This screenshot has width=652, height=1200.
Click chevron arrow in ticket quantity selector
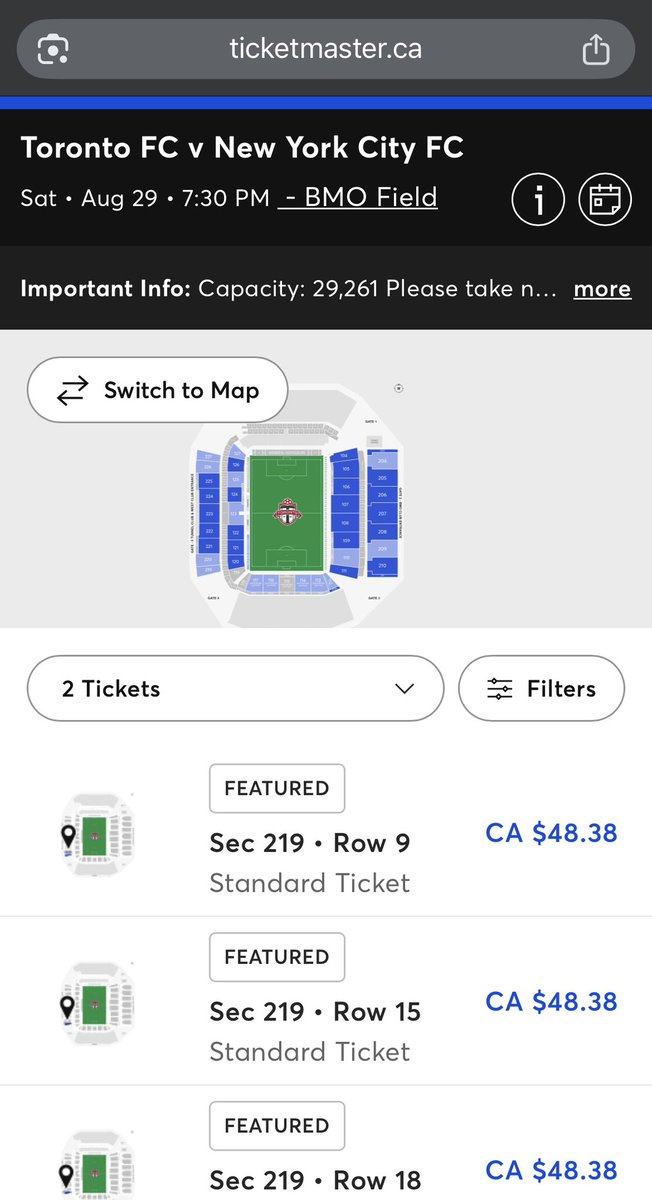[x=404, y=689]
